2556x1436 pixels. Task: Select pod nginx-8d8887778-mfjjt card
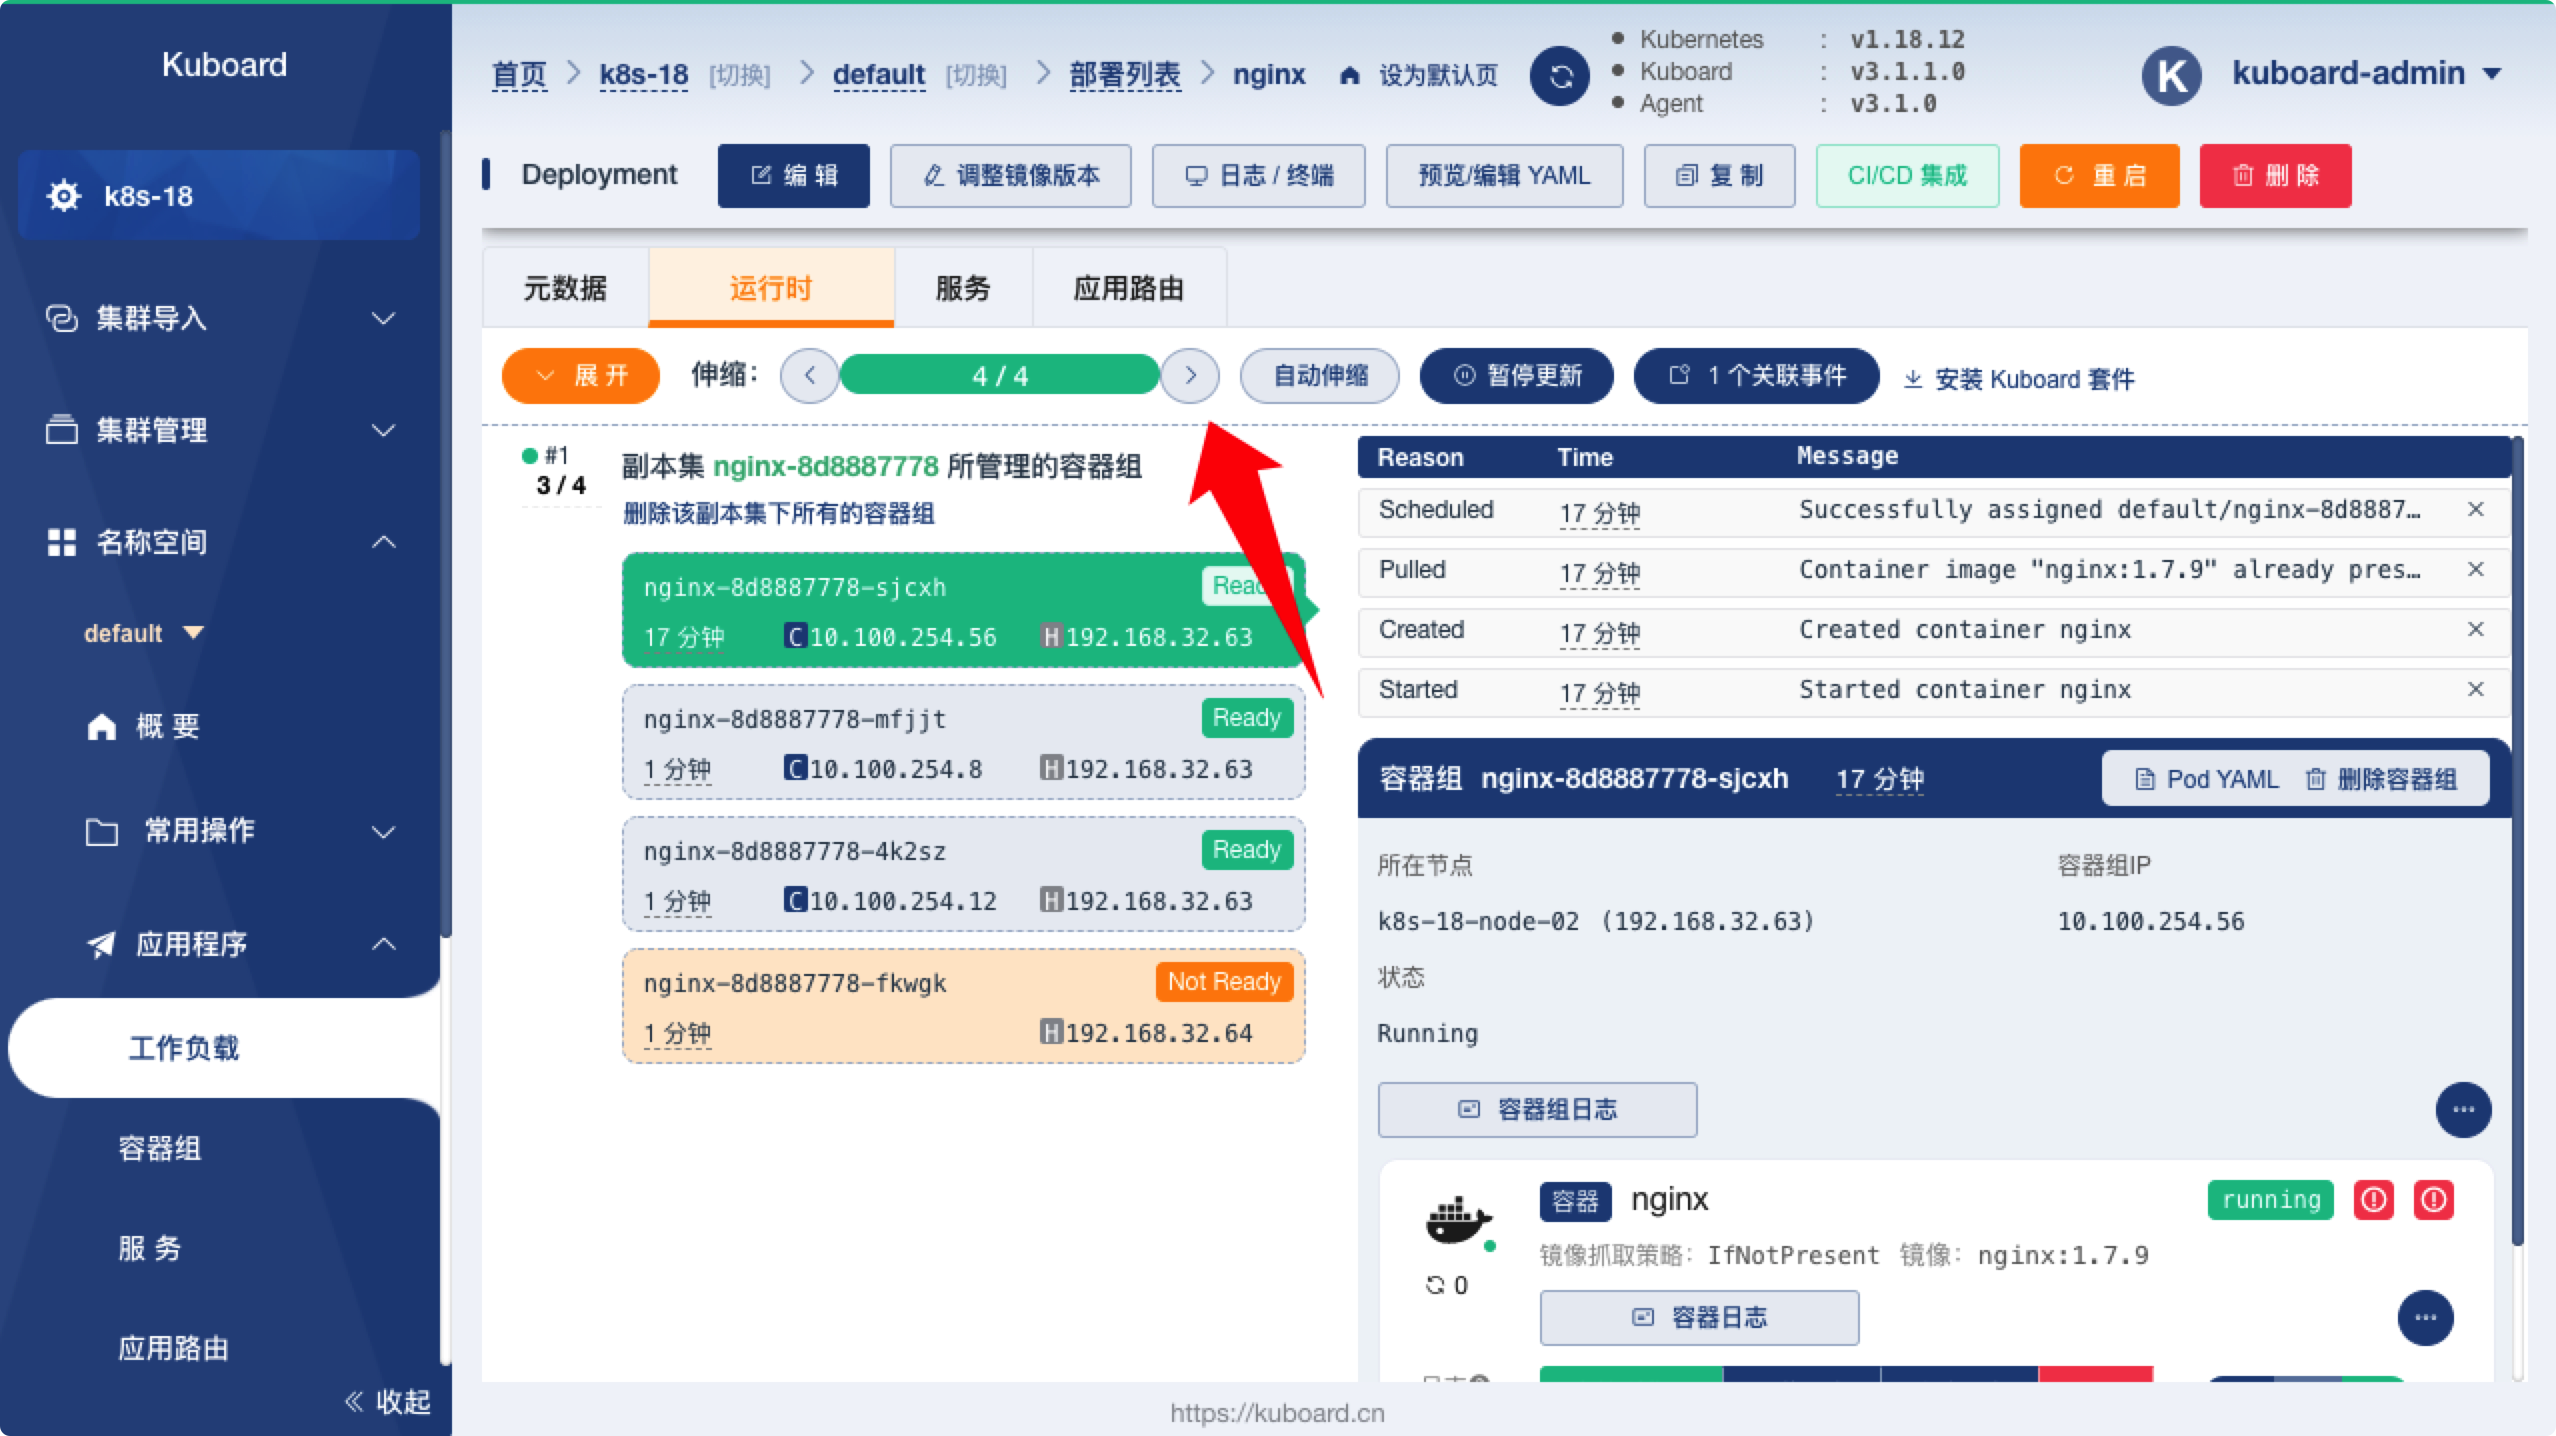[964, 742]
